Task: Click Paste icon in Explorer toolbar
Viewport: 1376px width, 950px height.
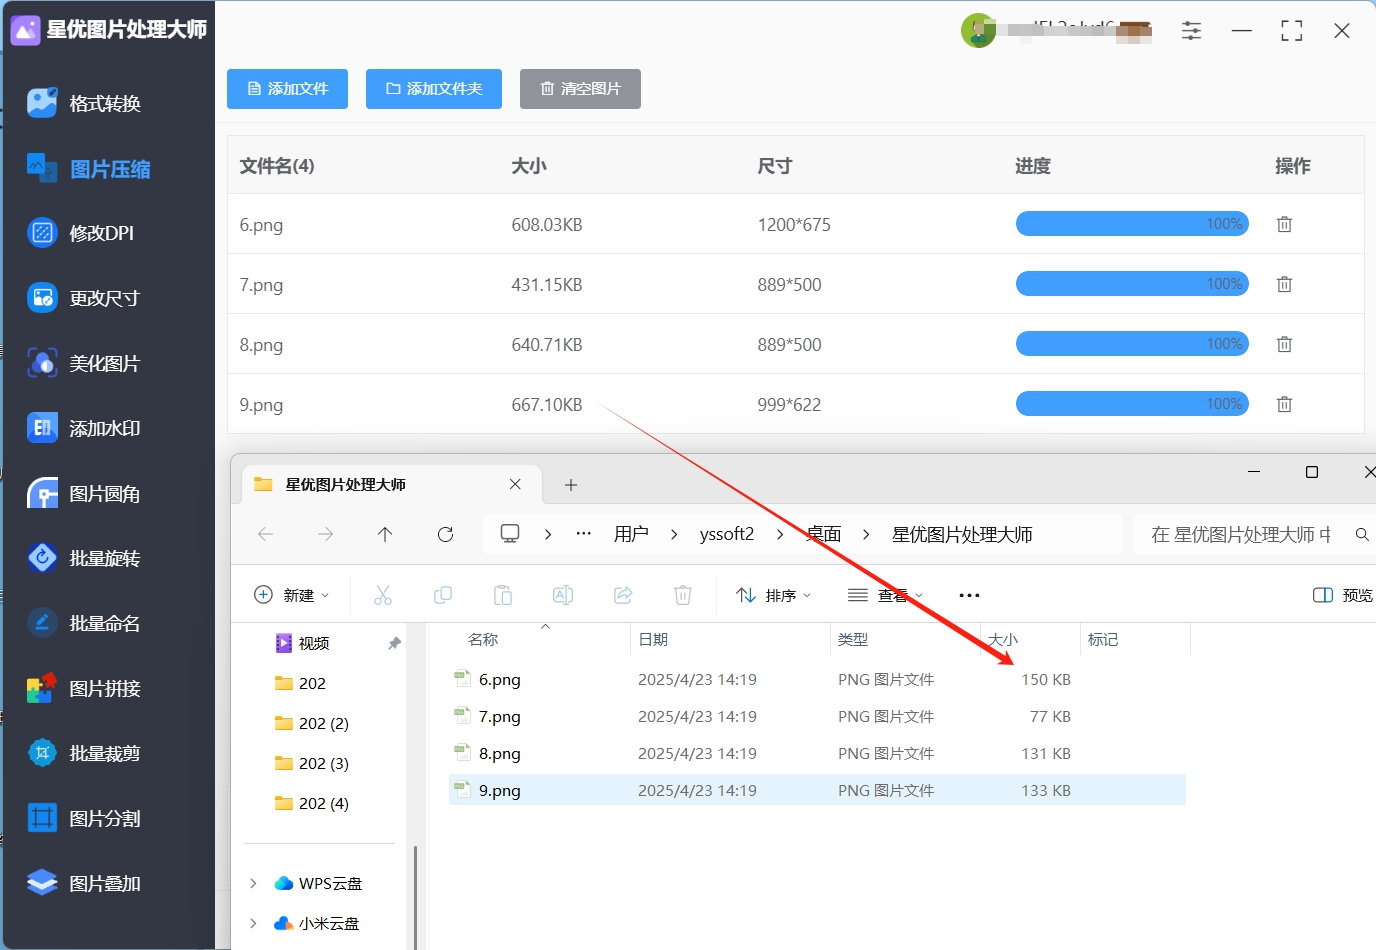Action: pos(503,595)
